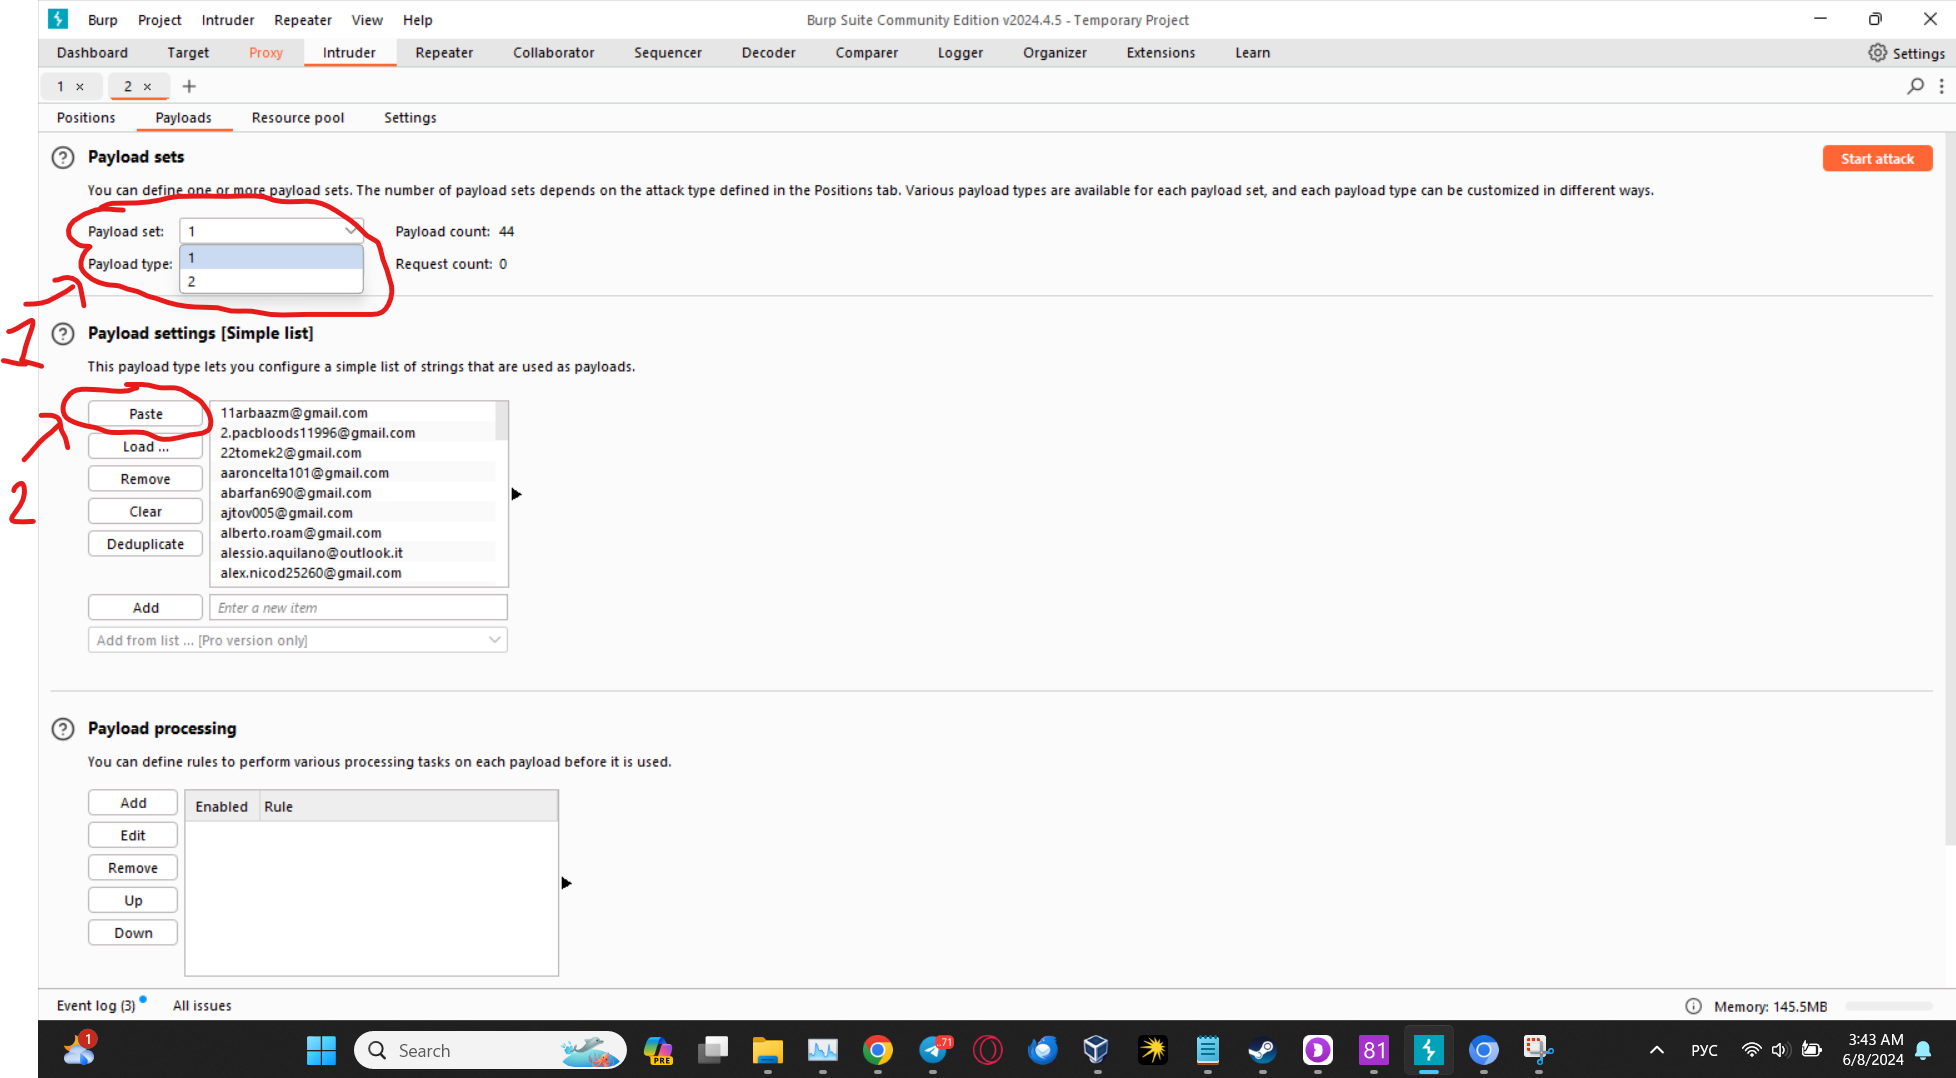Open help for Payload settings [Simple list]
Viewport: 1956px width, 1078px height.
point(63,334)
